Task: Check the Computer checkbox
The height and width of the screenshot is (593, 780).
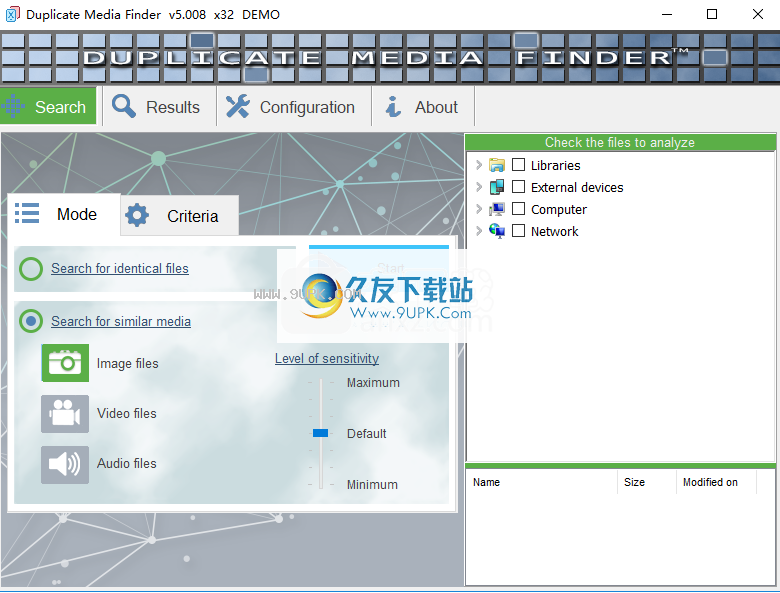Action: pos(518,208)
